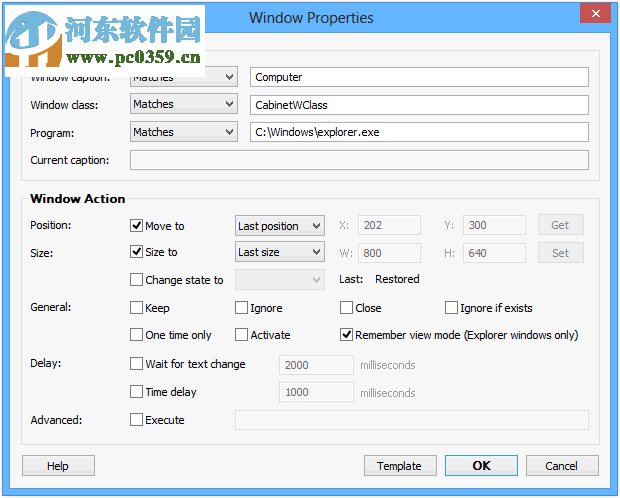Click the Execute command text field
Screen dimensions: 620x498
pyautogui.click(x=412, y=420)
